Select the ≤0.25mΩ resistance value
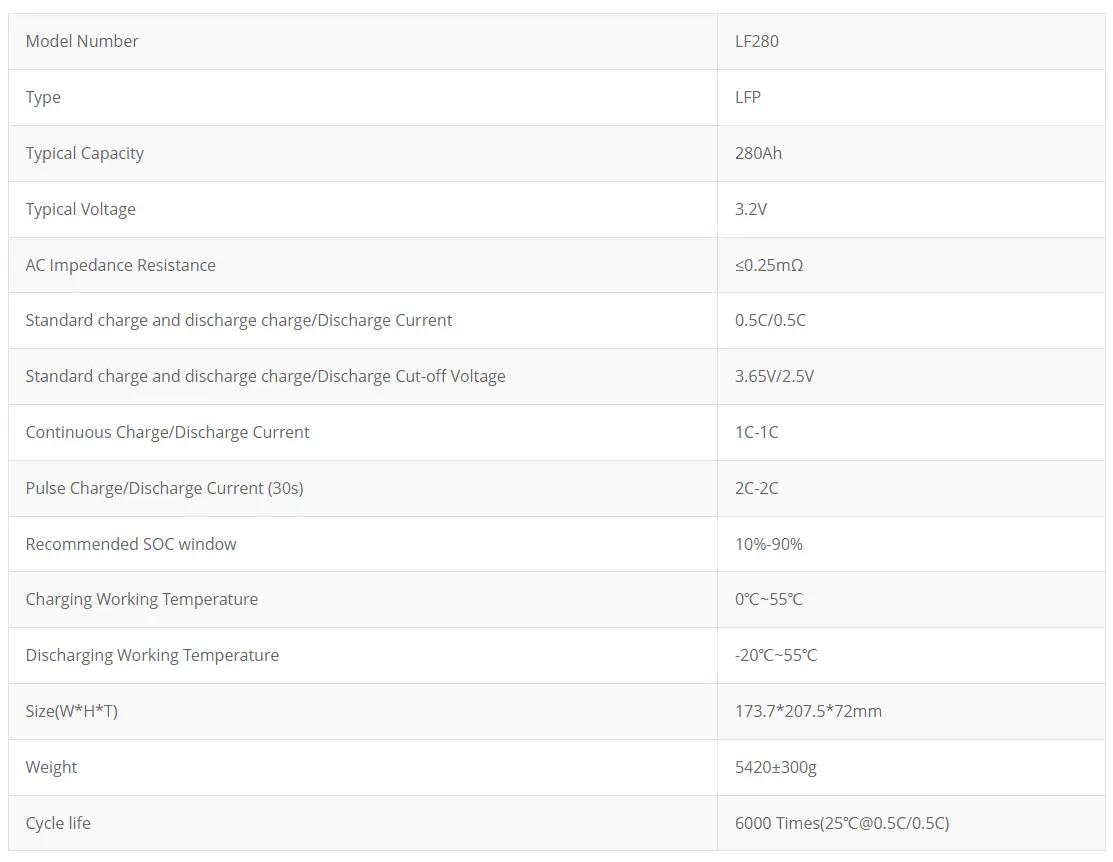This screenshot has height=862, width=1113. [x=769, y=265]
